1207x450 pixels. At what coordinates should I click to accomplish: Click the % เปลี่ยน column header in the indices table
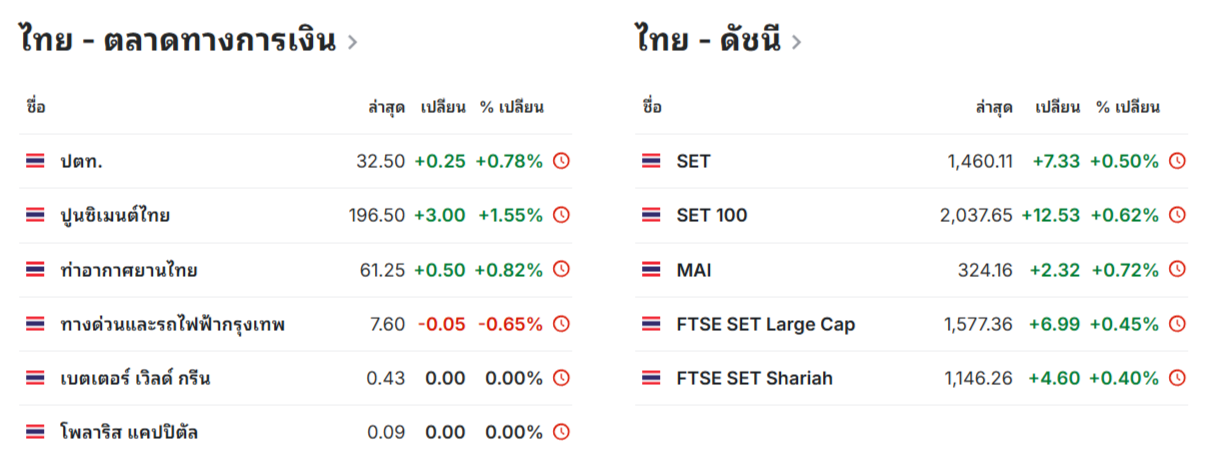point(1128,107)
